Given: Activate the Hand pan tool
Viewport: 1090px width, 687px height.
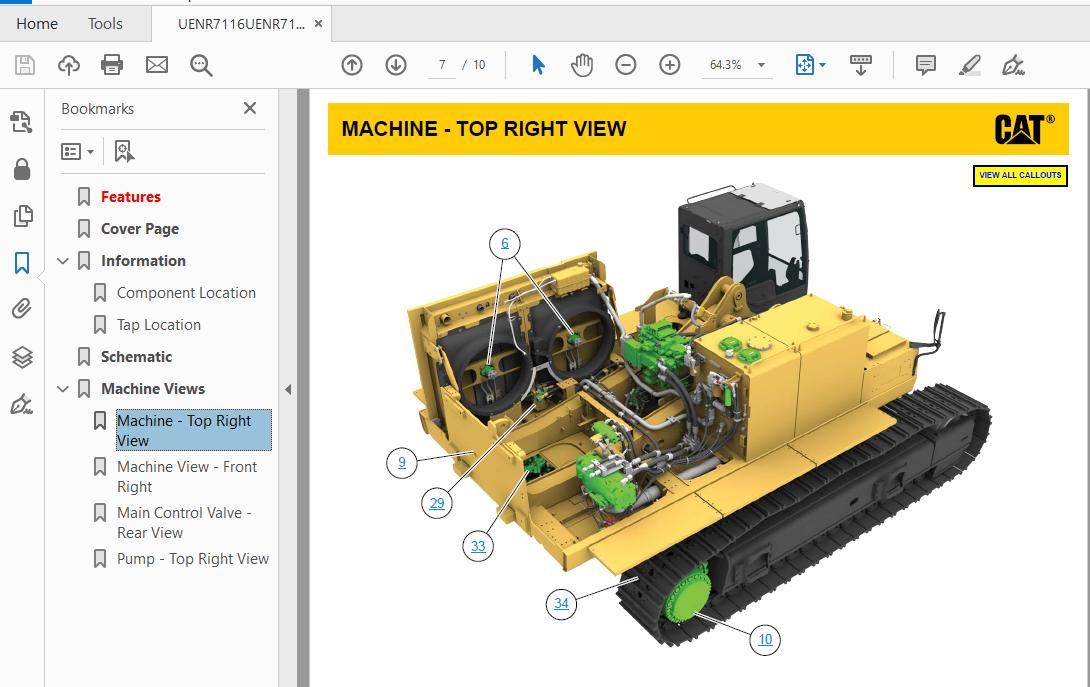Looking at the screenshot, I should (582, 65).
